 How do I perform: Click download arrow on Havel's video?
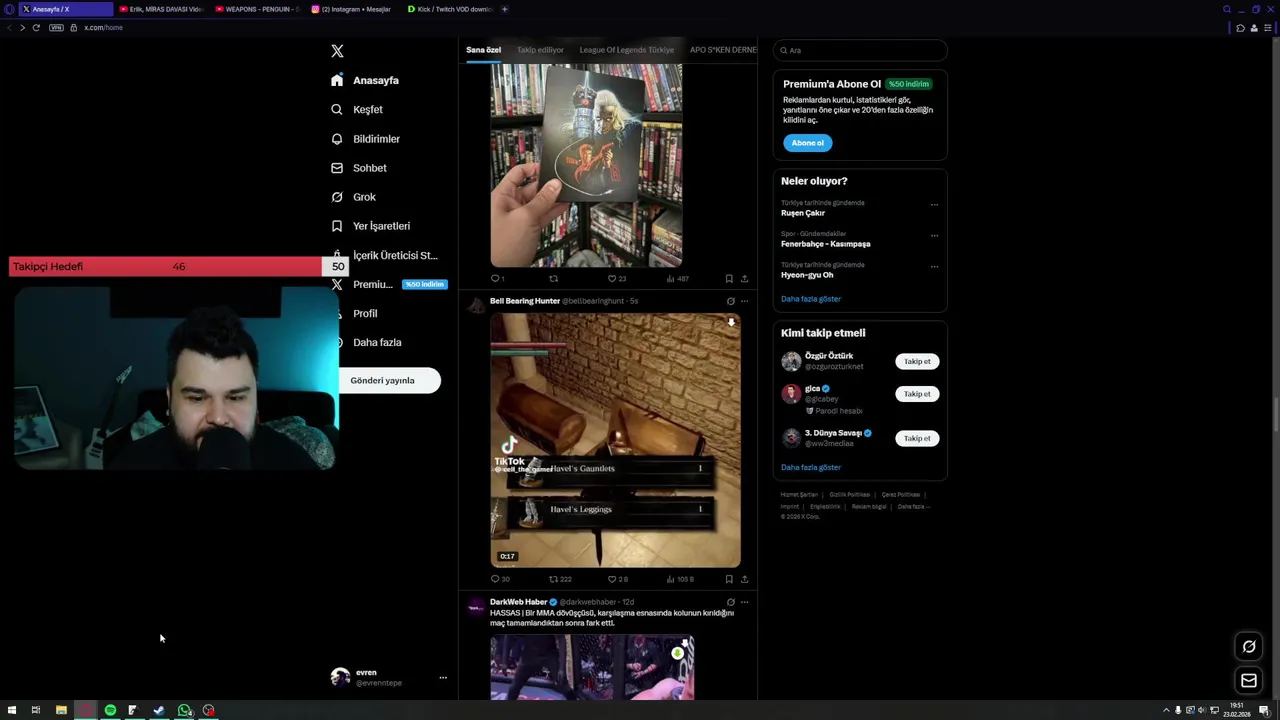(731, 323)
